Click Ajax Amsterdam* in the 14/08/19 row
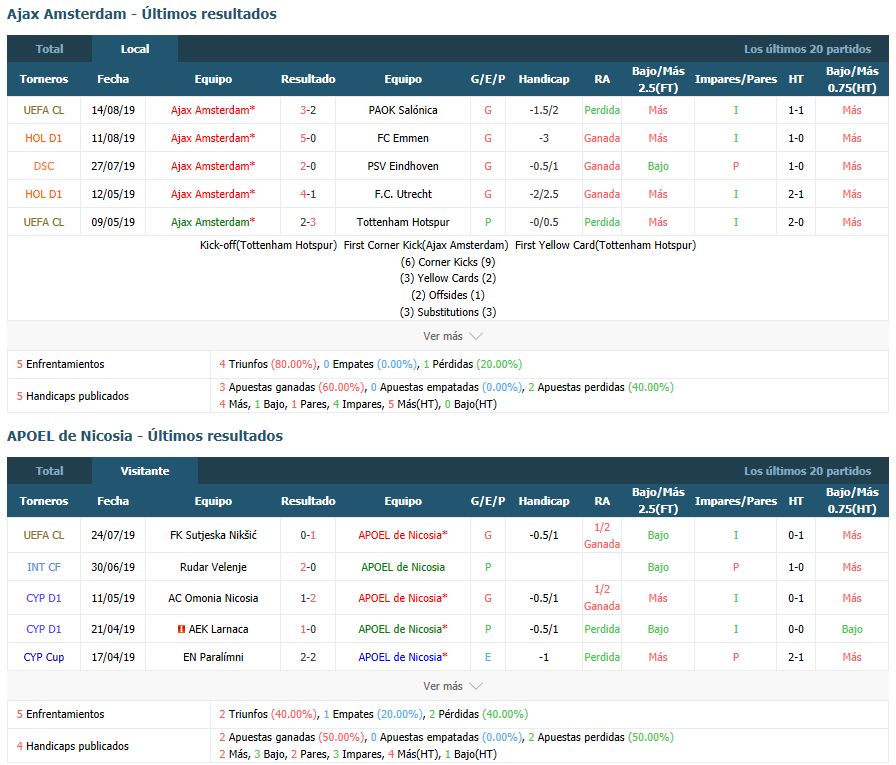The image size is (896, 765). (x=213, y=110)
